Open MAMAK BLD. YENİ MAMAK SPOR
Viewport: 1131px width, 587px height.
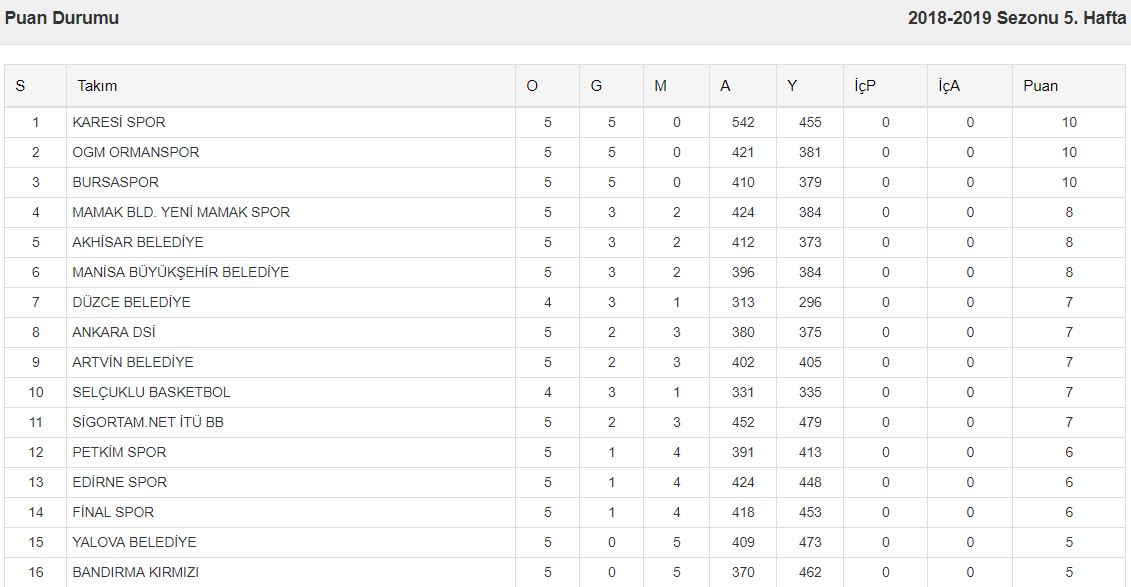click(x=181, y=212)
